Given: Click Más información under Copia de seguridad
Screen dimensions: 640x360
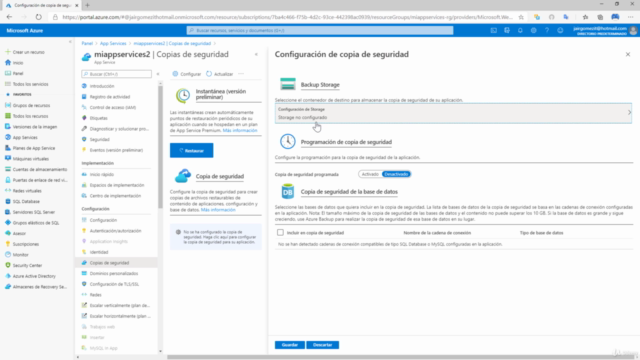Looking at the screenshot, I should click(x=218, y=209).
